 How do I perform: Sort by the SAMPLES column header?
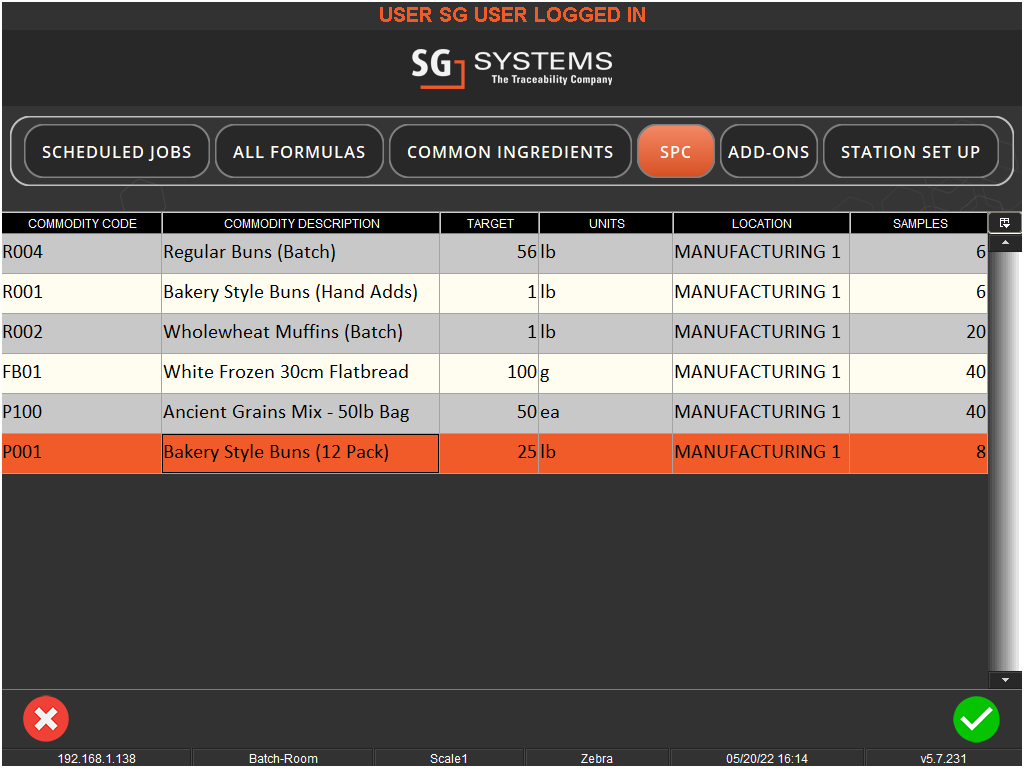pos(918,223)
